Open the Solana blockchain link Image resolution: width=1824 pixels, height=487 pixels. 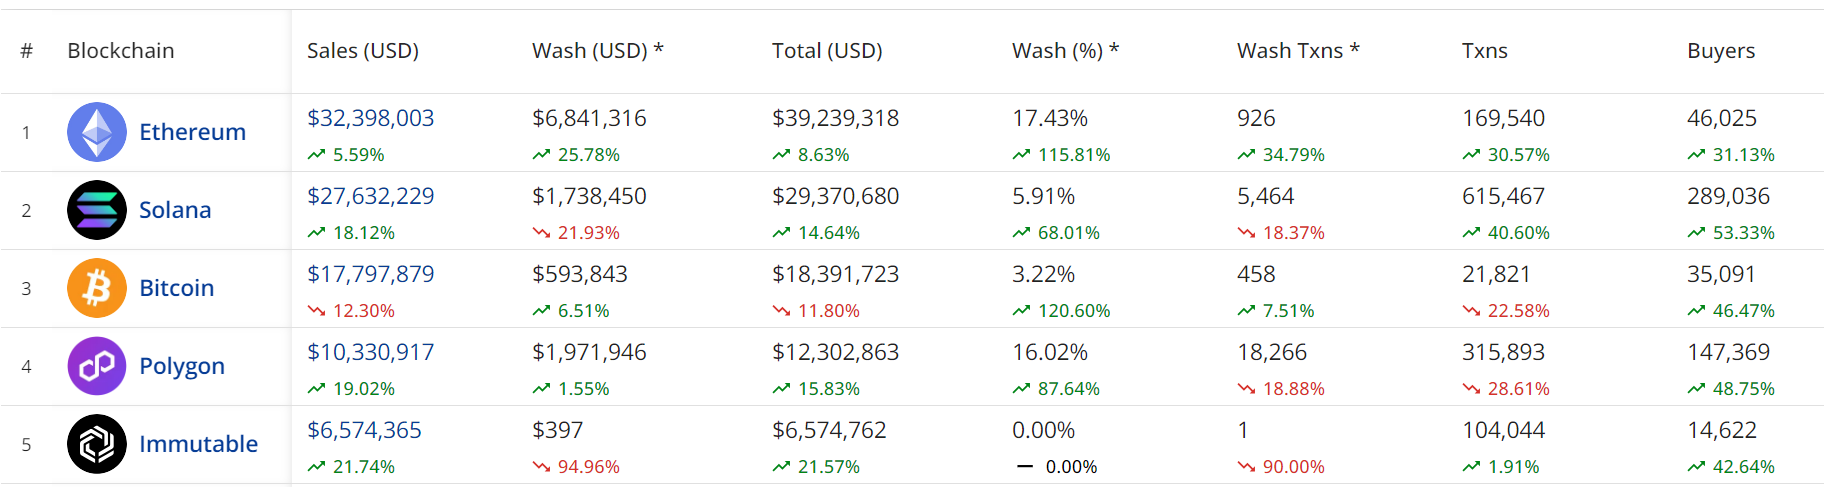coord(175,210)
